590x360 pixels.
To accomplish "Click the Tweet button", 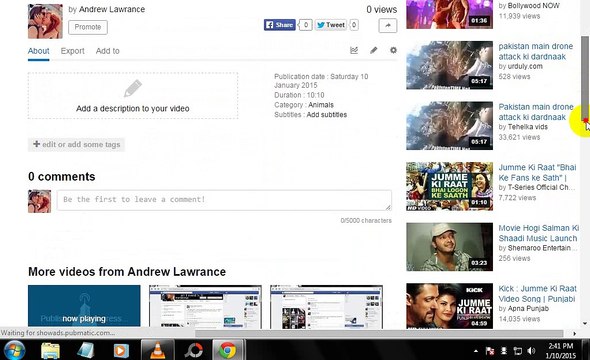I will click(x=330, y=25).
